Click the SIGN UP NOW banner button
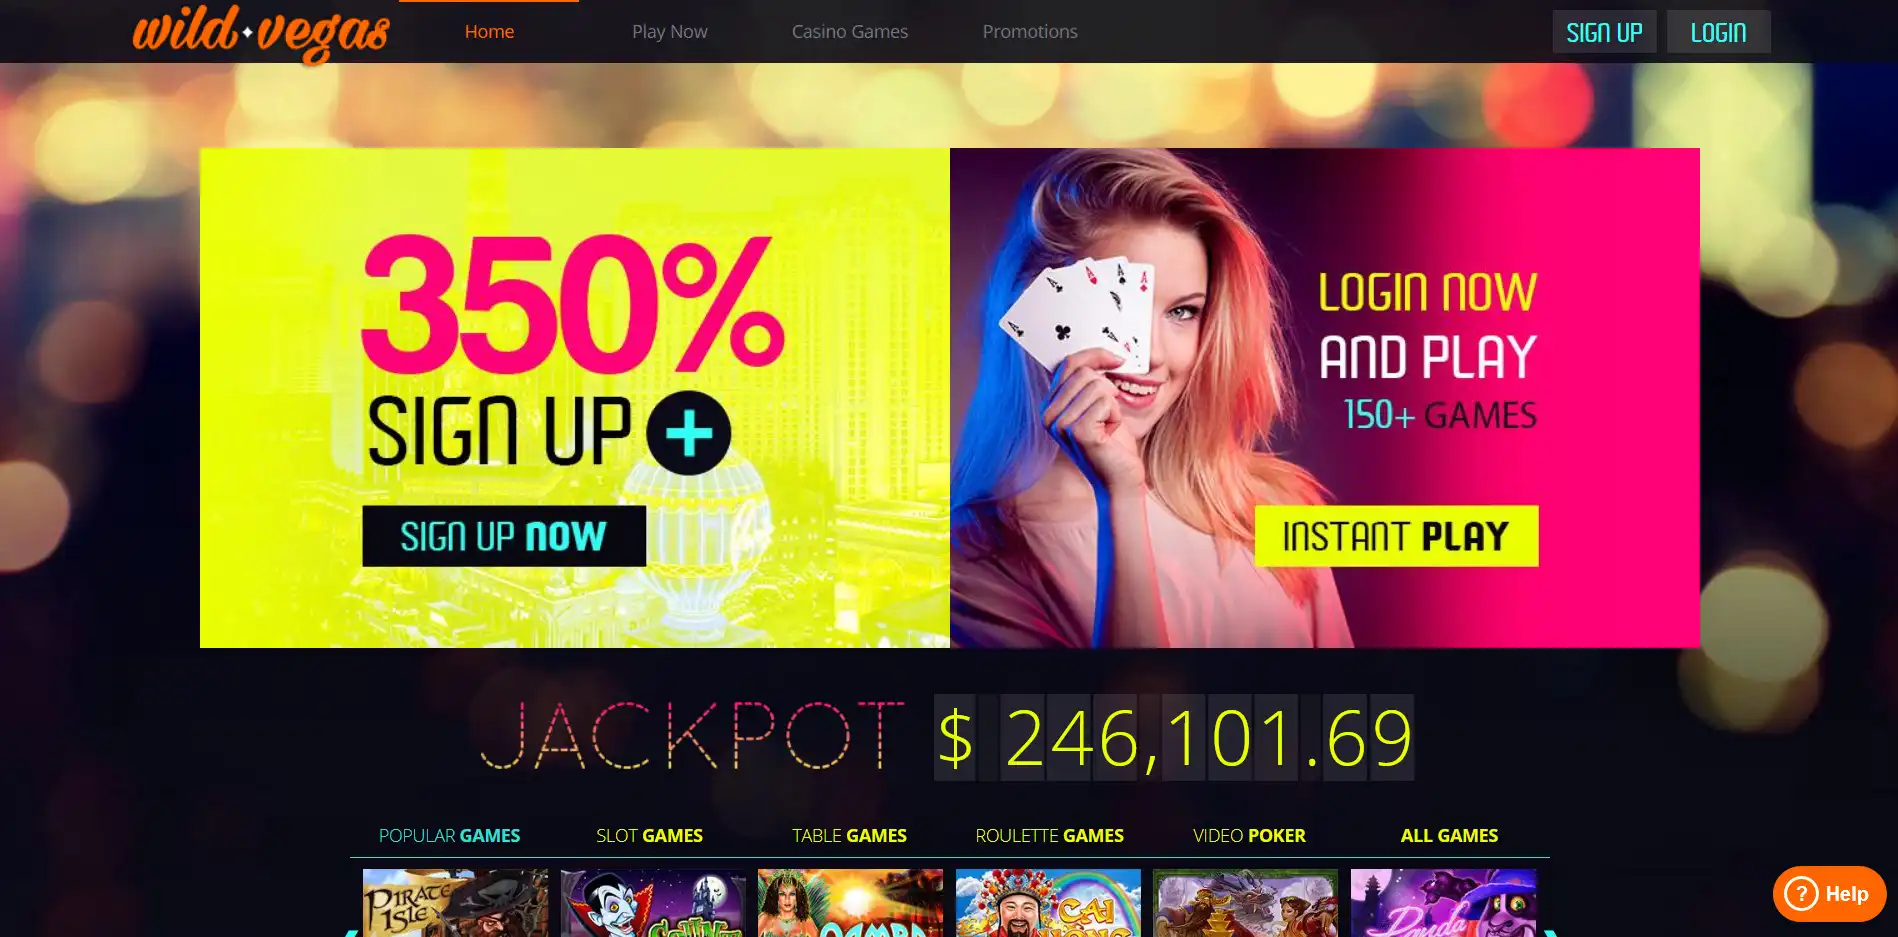This screenshot has width=1898, height=937. pos(504,536)
